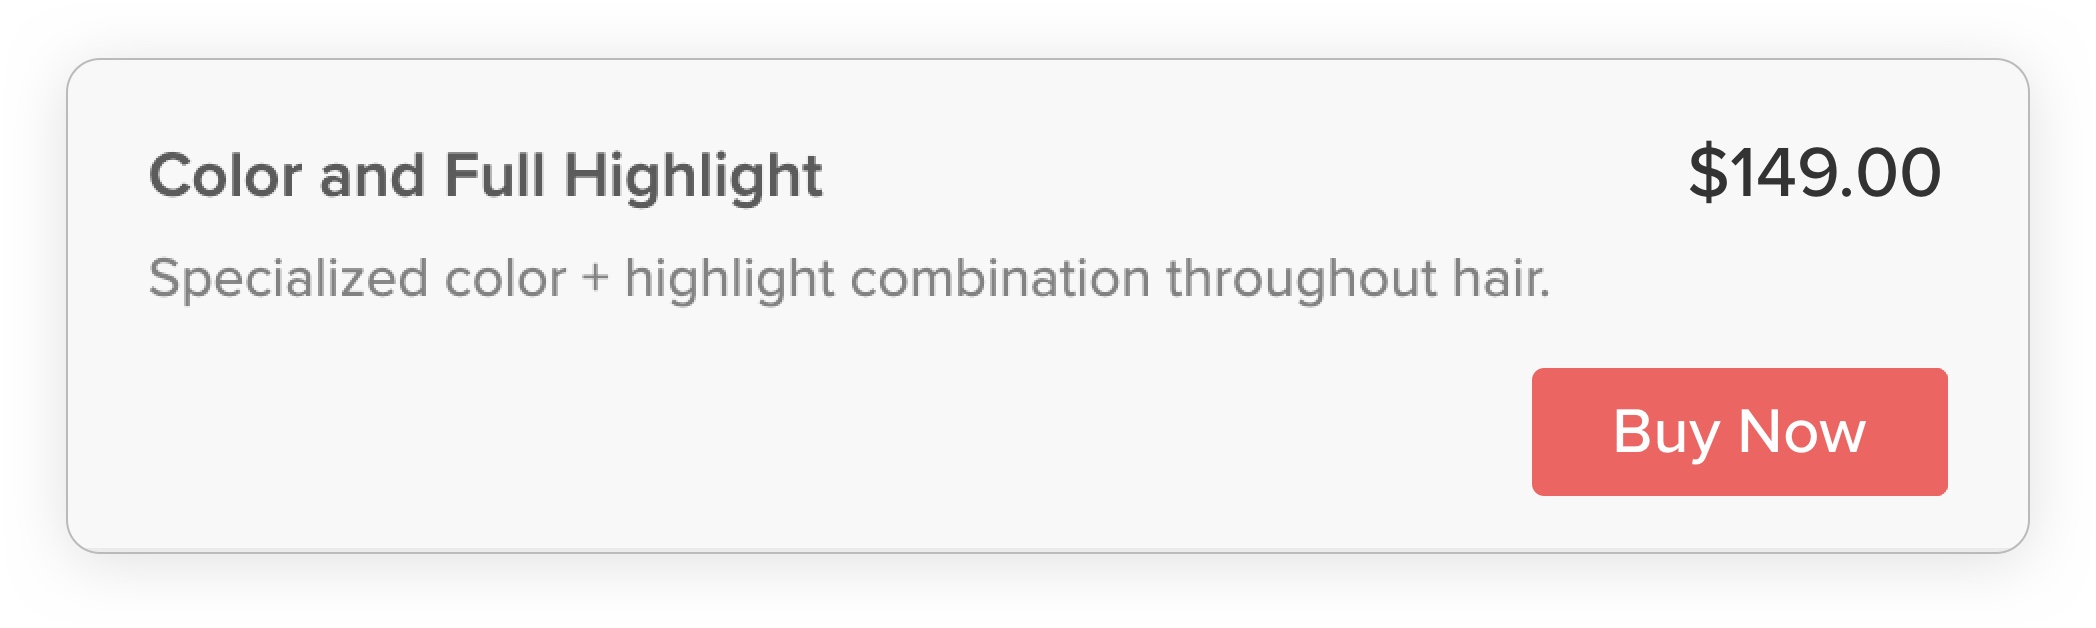Click the word "Color" in the title
Screen dimensions: 2096x628
[x=225, y=176]
